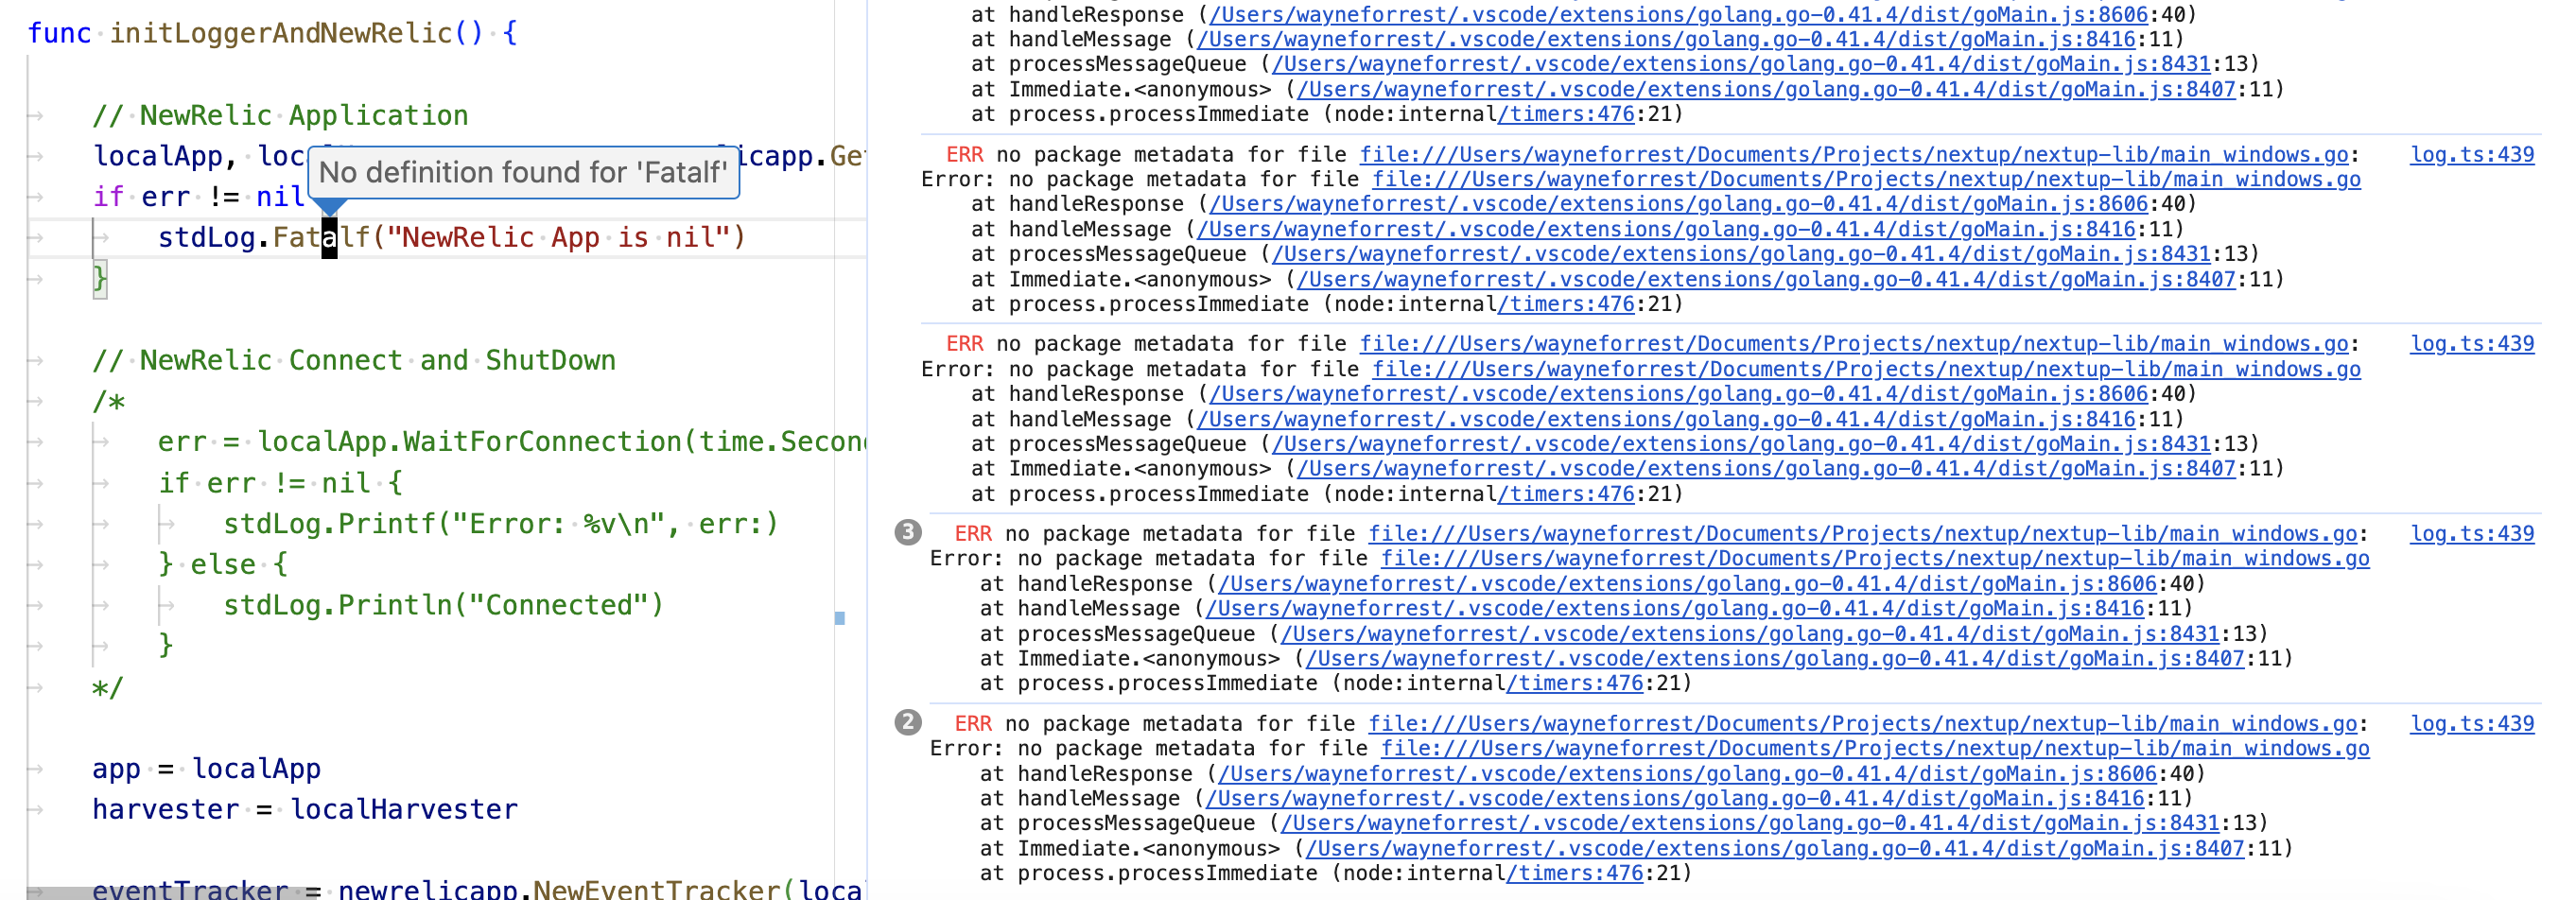Click the 'No definition found for Fatalf' tooltip

pos(523,172)
